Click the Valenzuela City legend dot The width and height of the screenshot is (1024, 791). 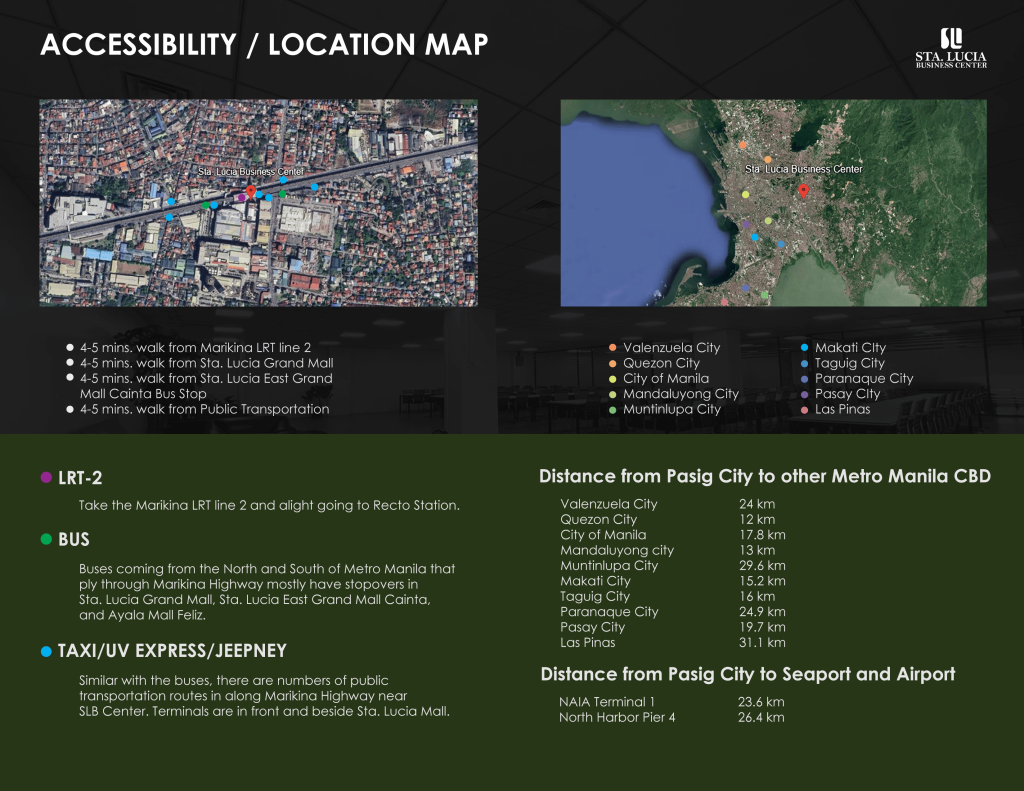(613, 347)
